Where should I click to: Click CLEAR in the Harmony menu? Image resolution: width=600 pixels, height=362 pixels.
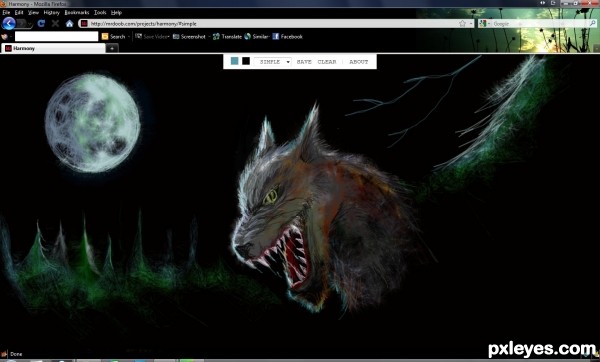coord(327,62)
